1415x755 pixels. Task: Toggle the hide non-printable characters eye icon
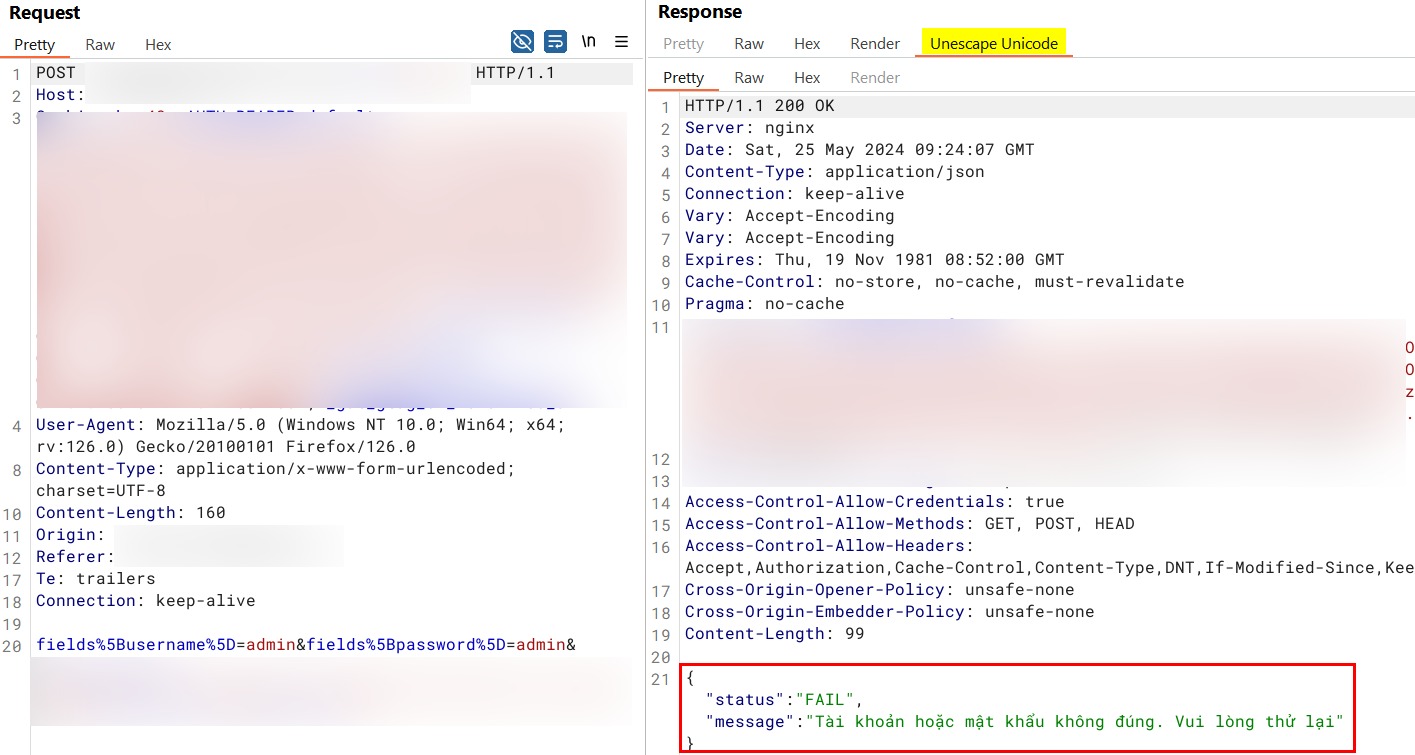[522, 41]
